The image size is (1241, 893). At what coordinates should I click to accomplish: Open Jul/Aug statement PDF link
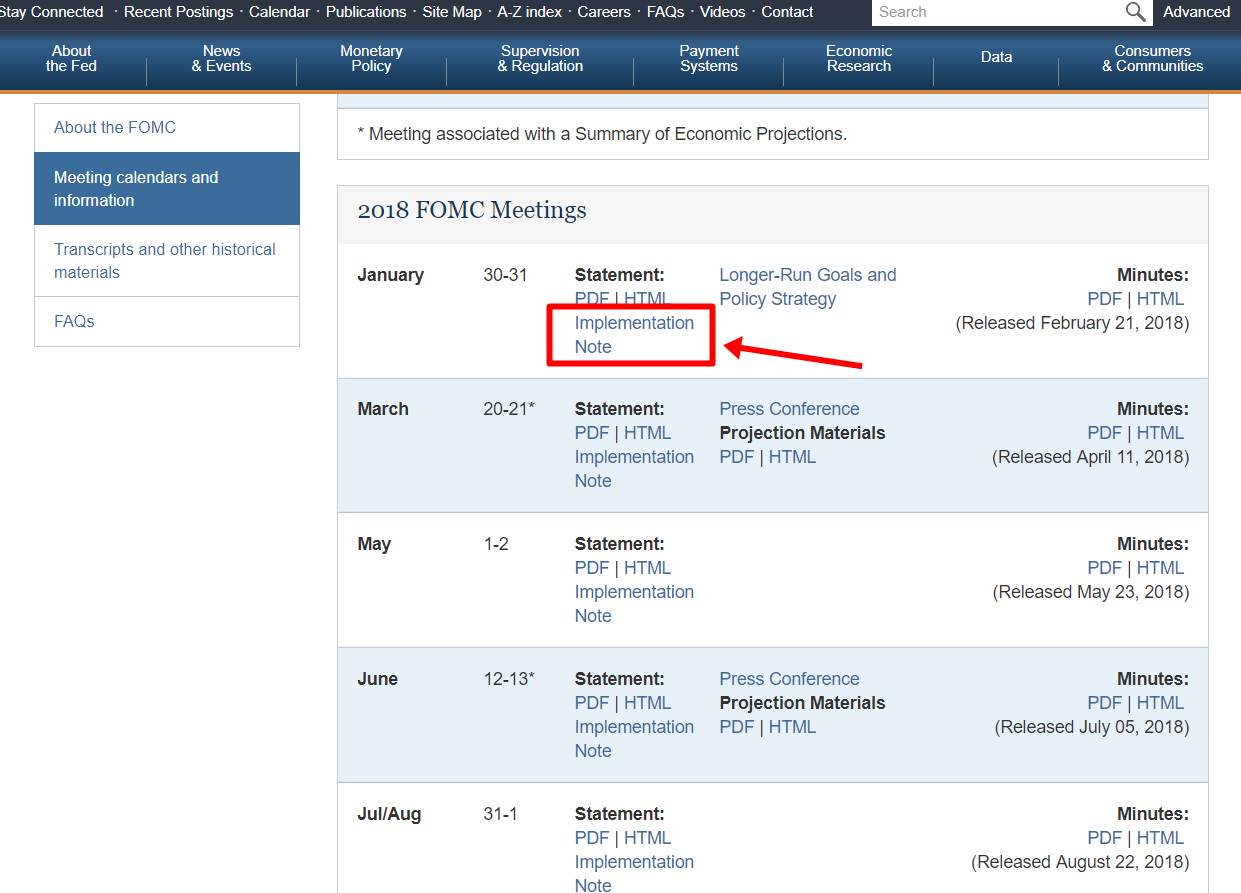(592, 838)
